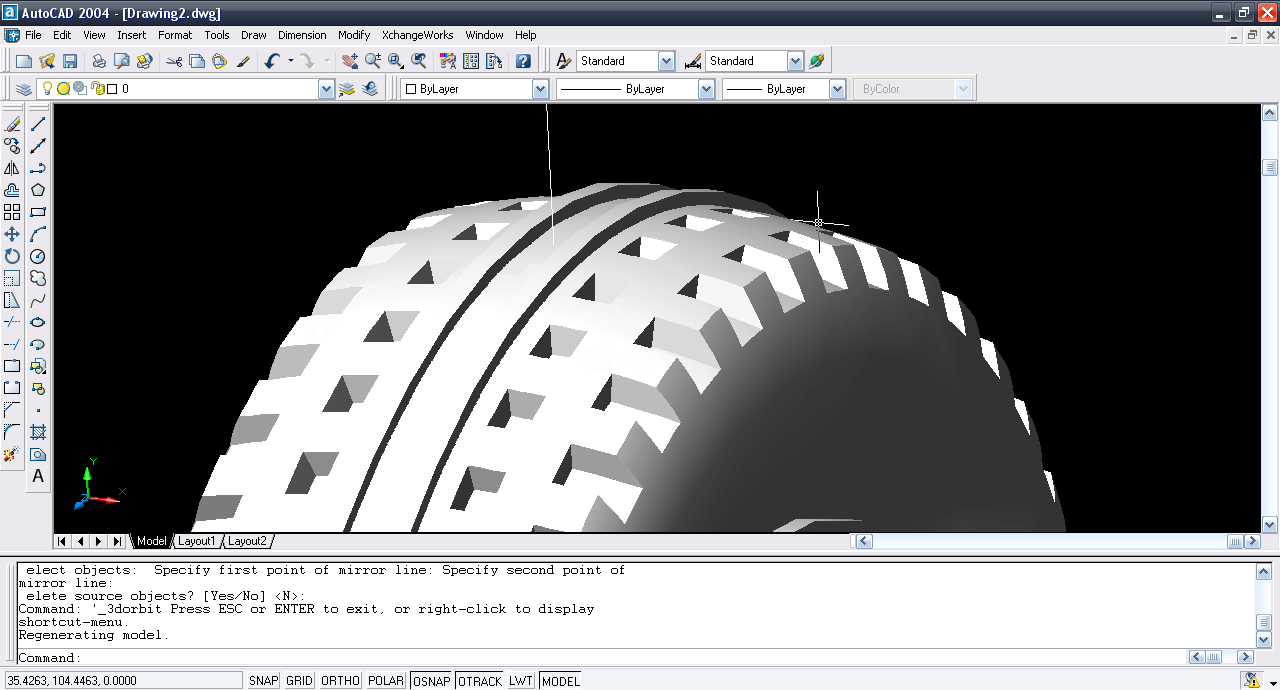Open the XchangeWorks menu
1280x690 pixels.
pyautogui.click(x=417, y=35)
